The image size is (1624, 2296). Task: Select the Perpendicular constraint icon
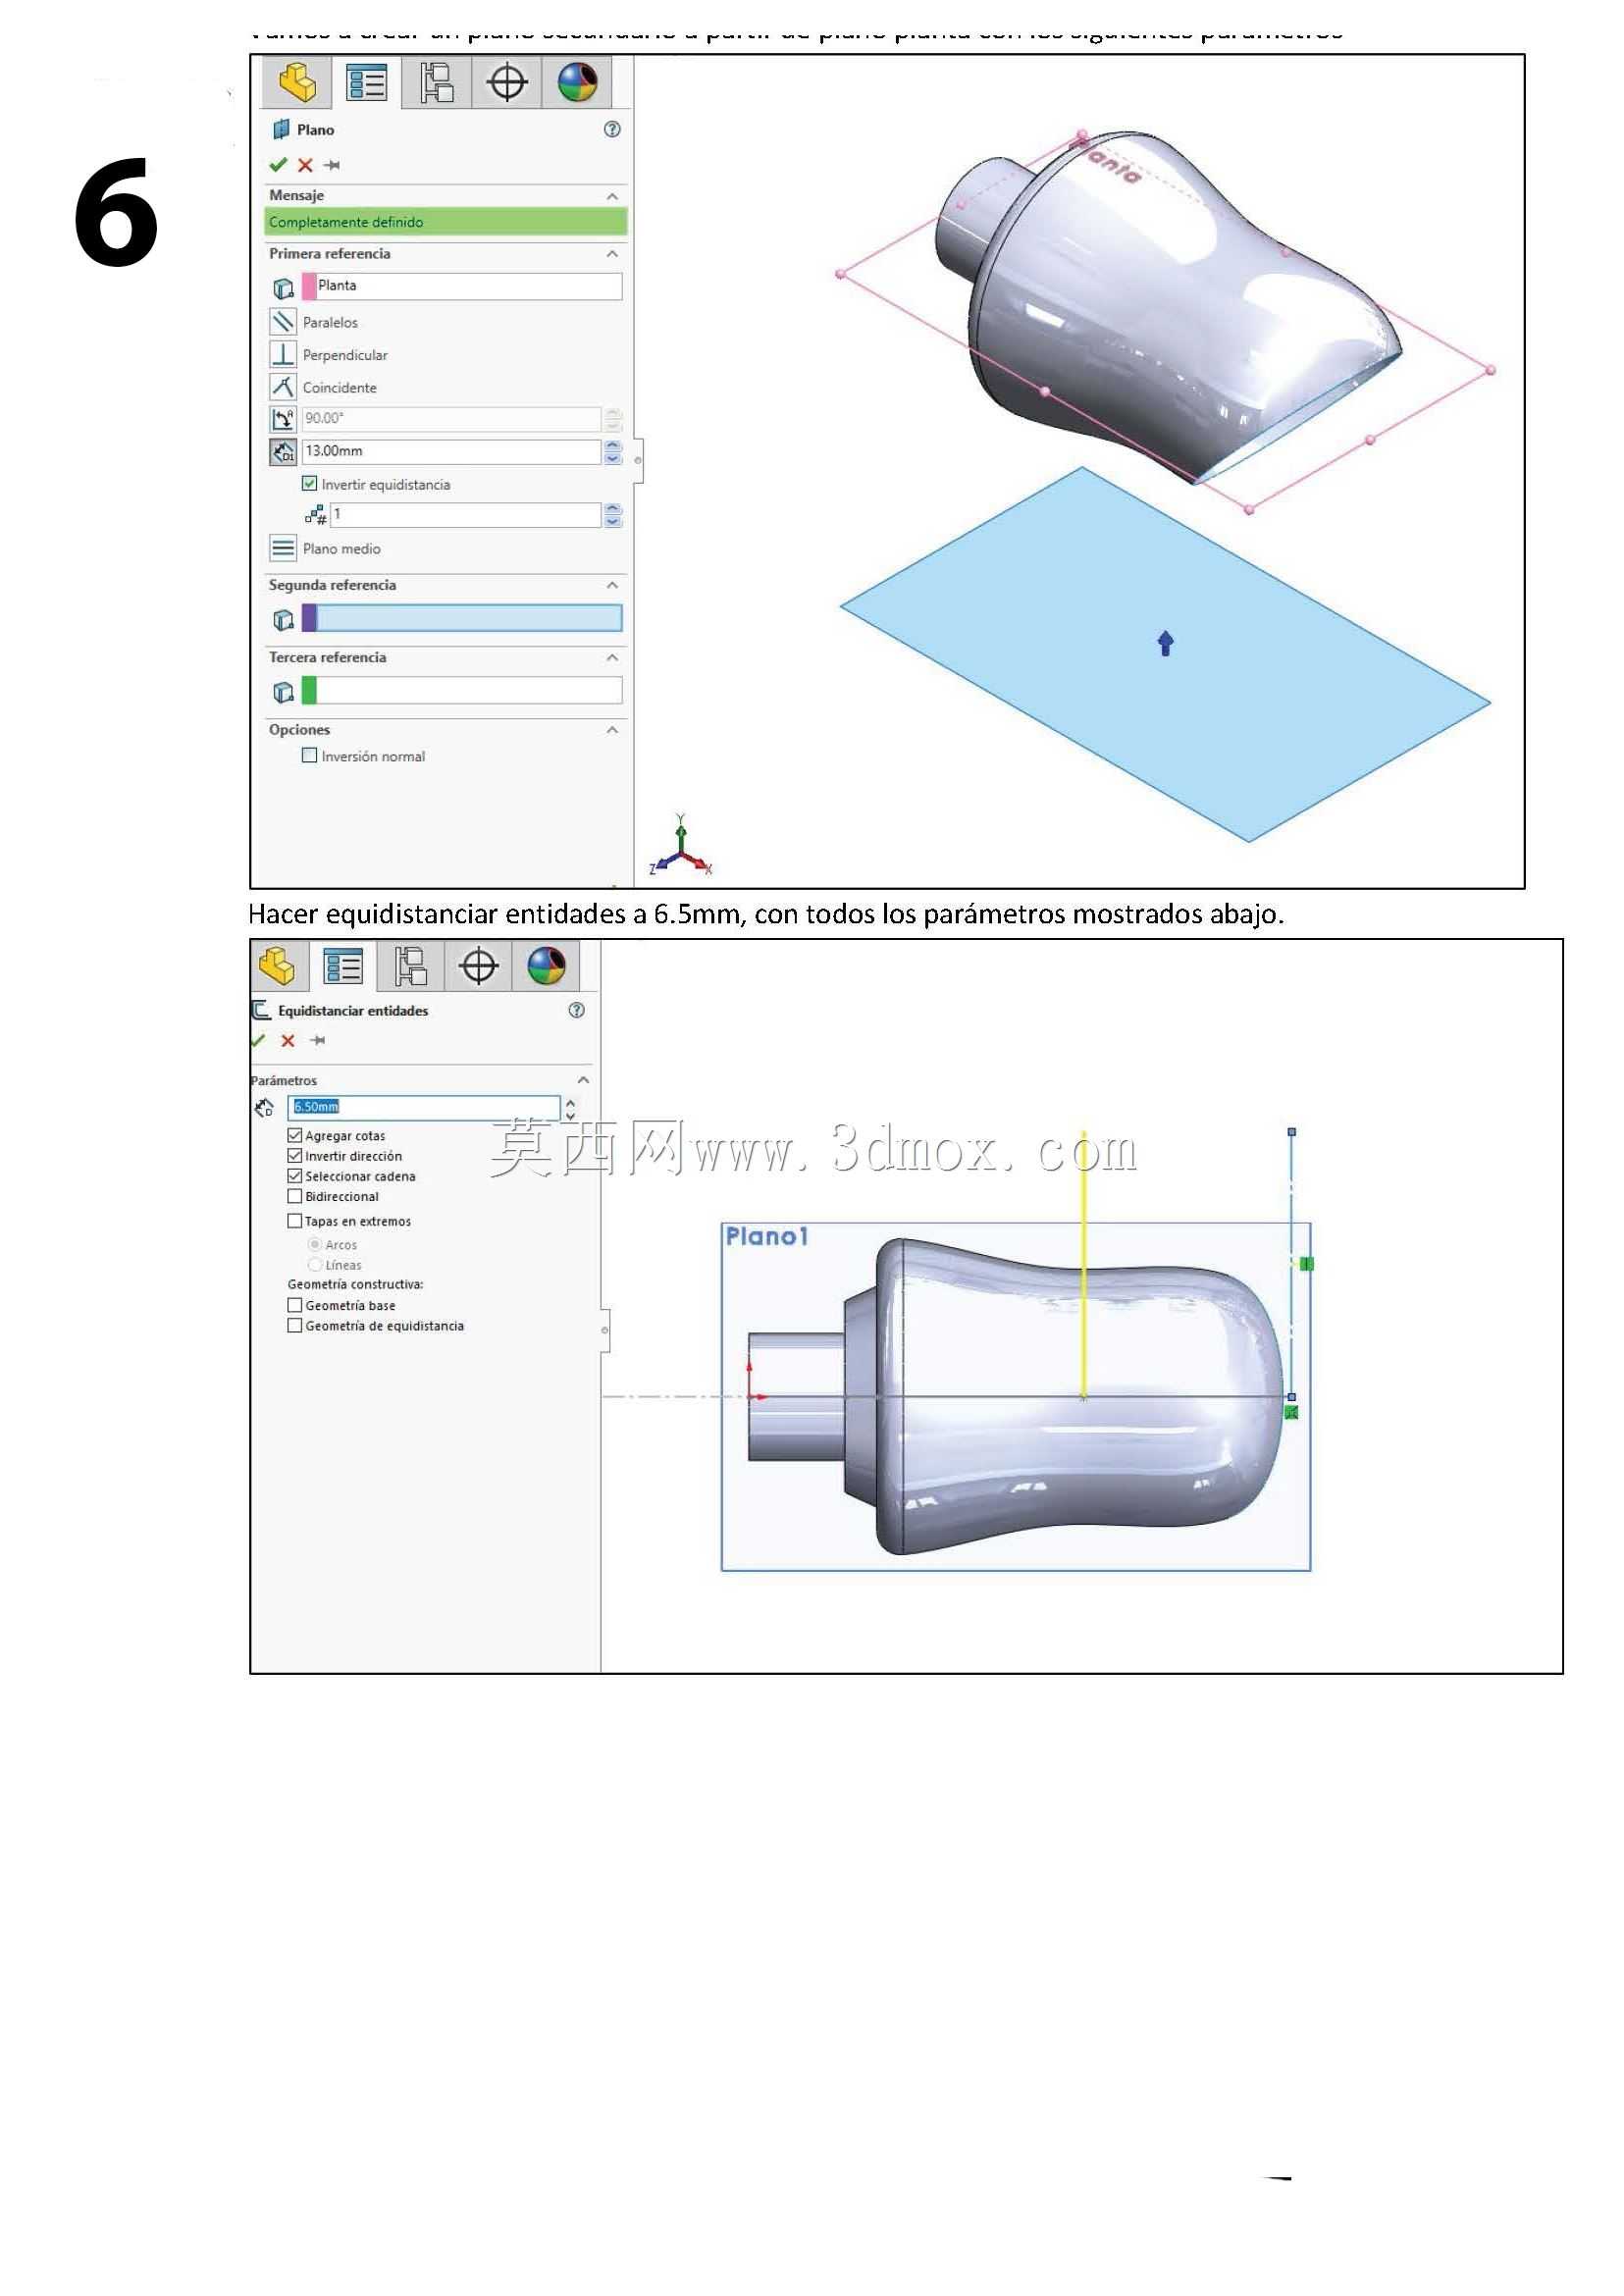283,355
